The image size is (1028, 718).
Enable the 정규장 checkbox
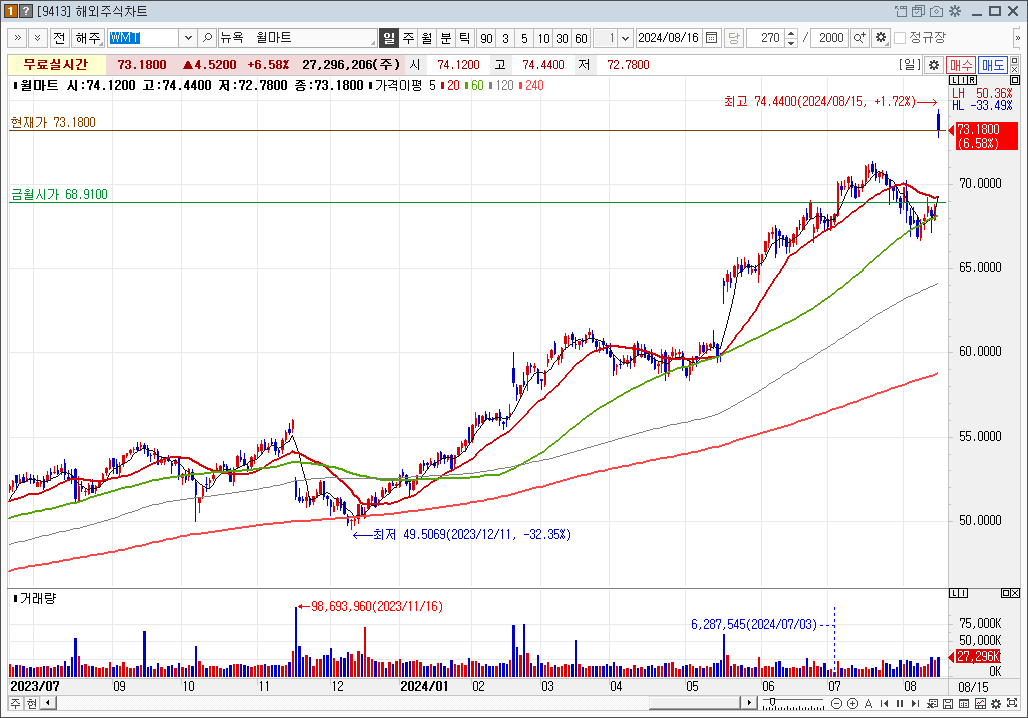coord(900,38)
